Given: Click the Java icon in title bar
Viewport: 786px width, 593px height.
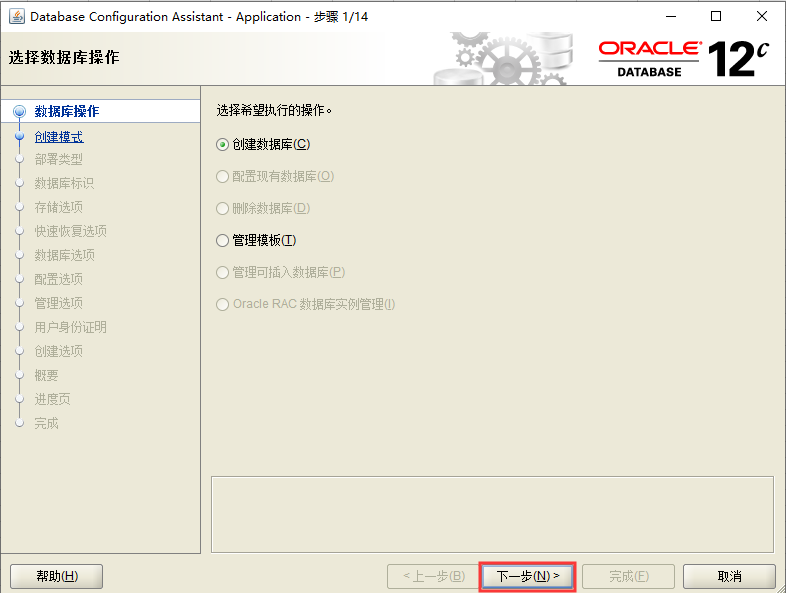Looking at the screenshot, I should [17, 16].
